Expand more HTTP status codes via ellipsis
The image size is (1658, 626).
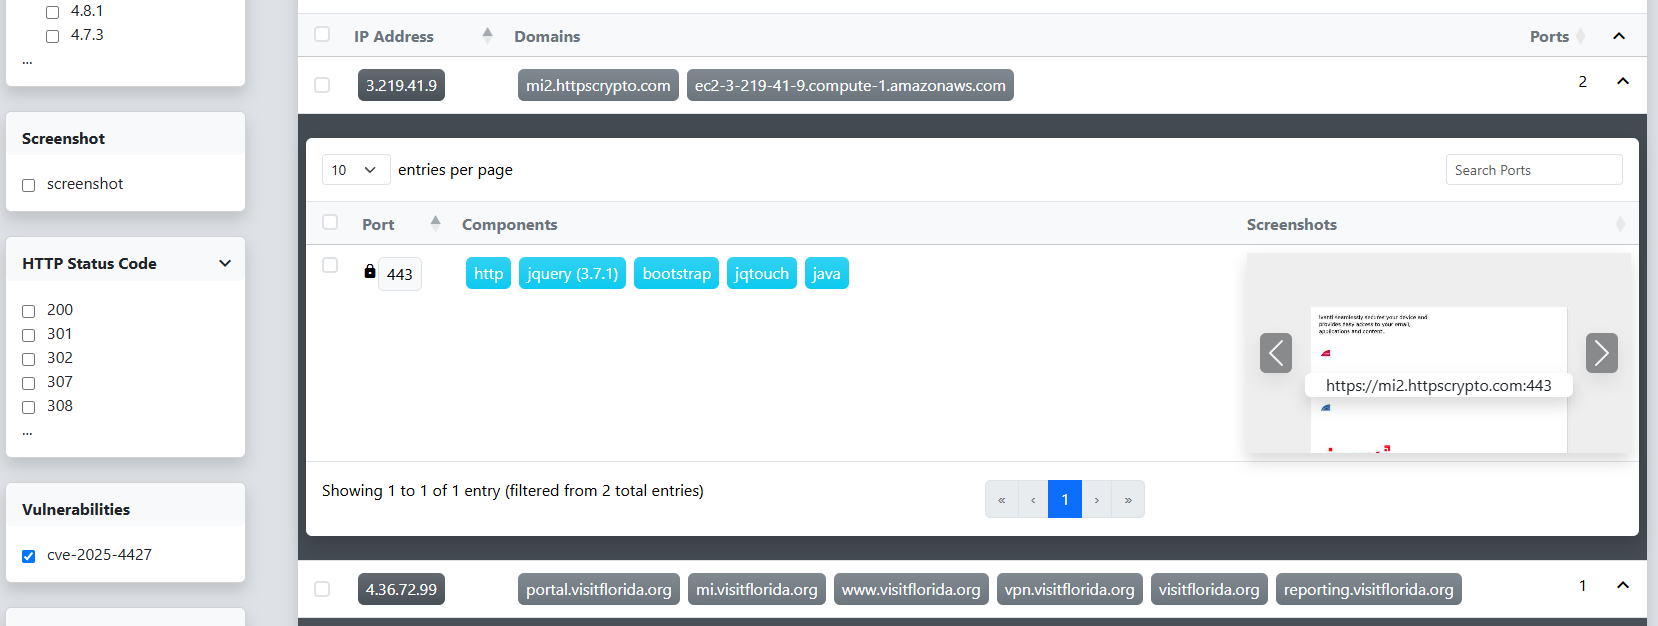point(27,431)
